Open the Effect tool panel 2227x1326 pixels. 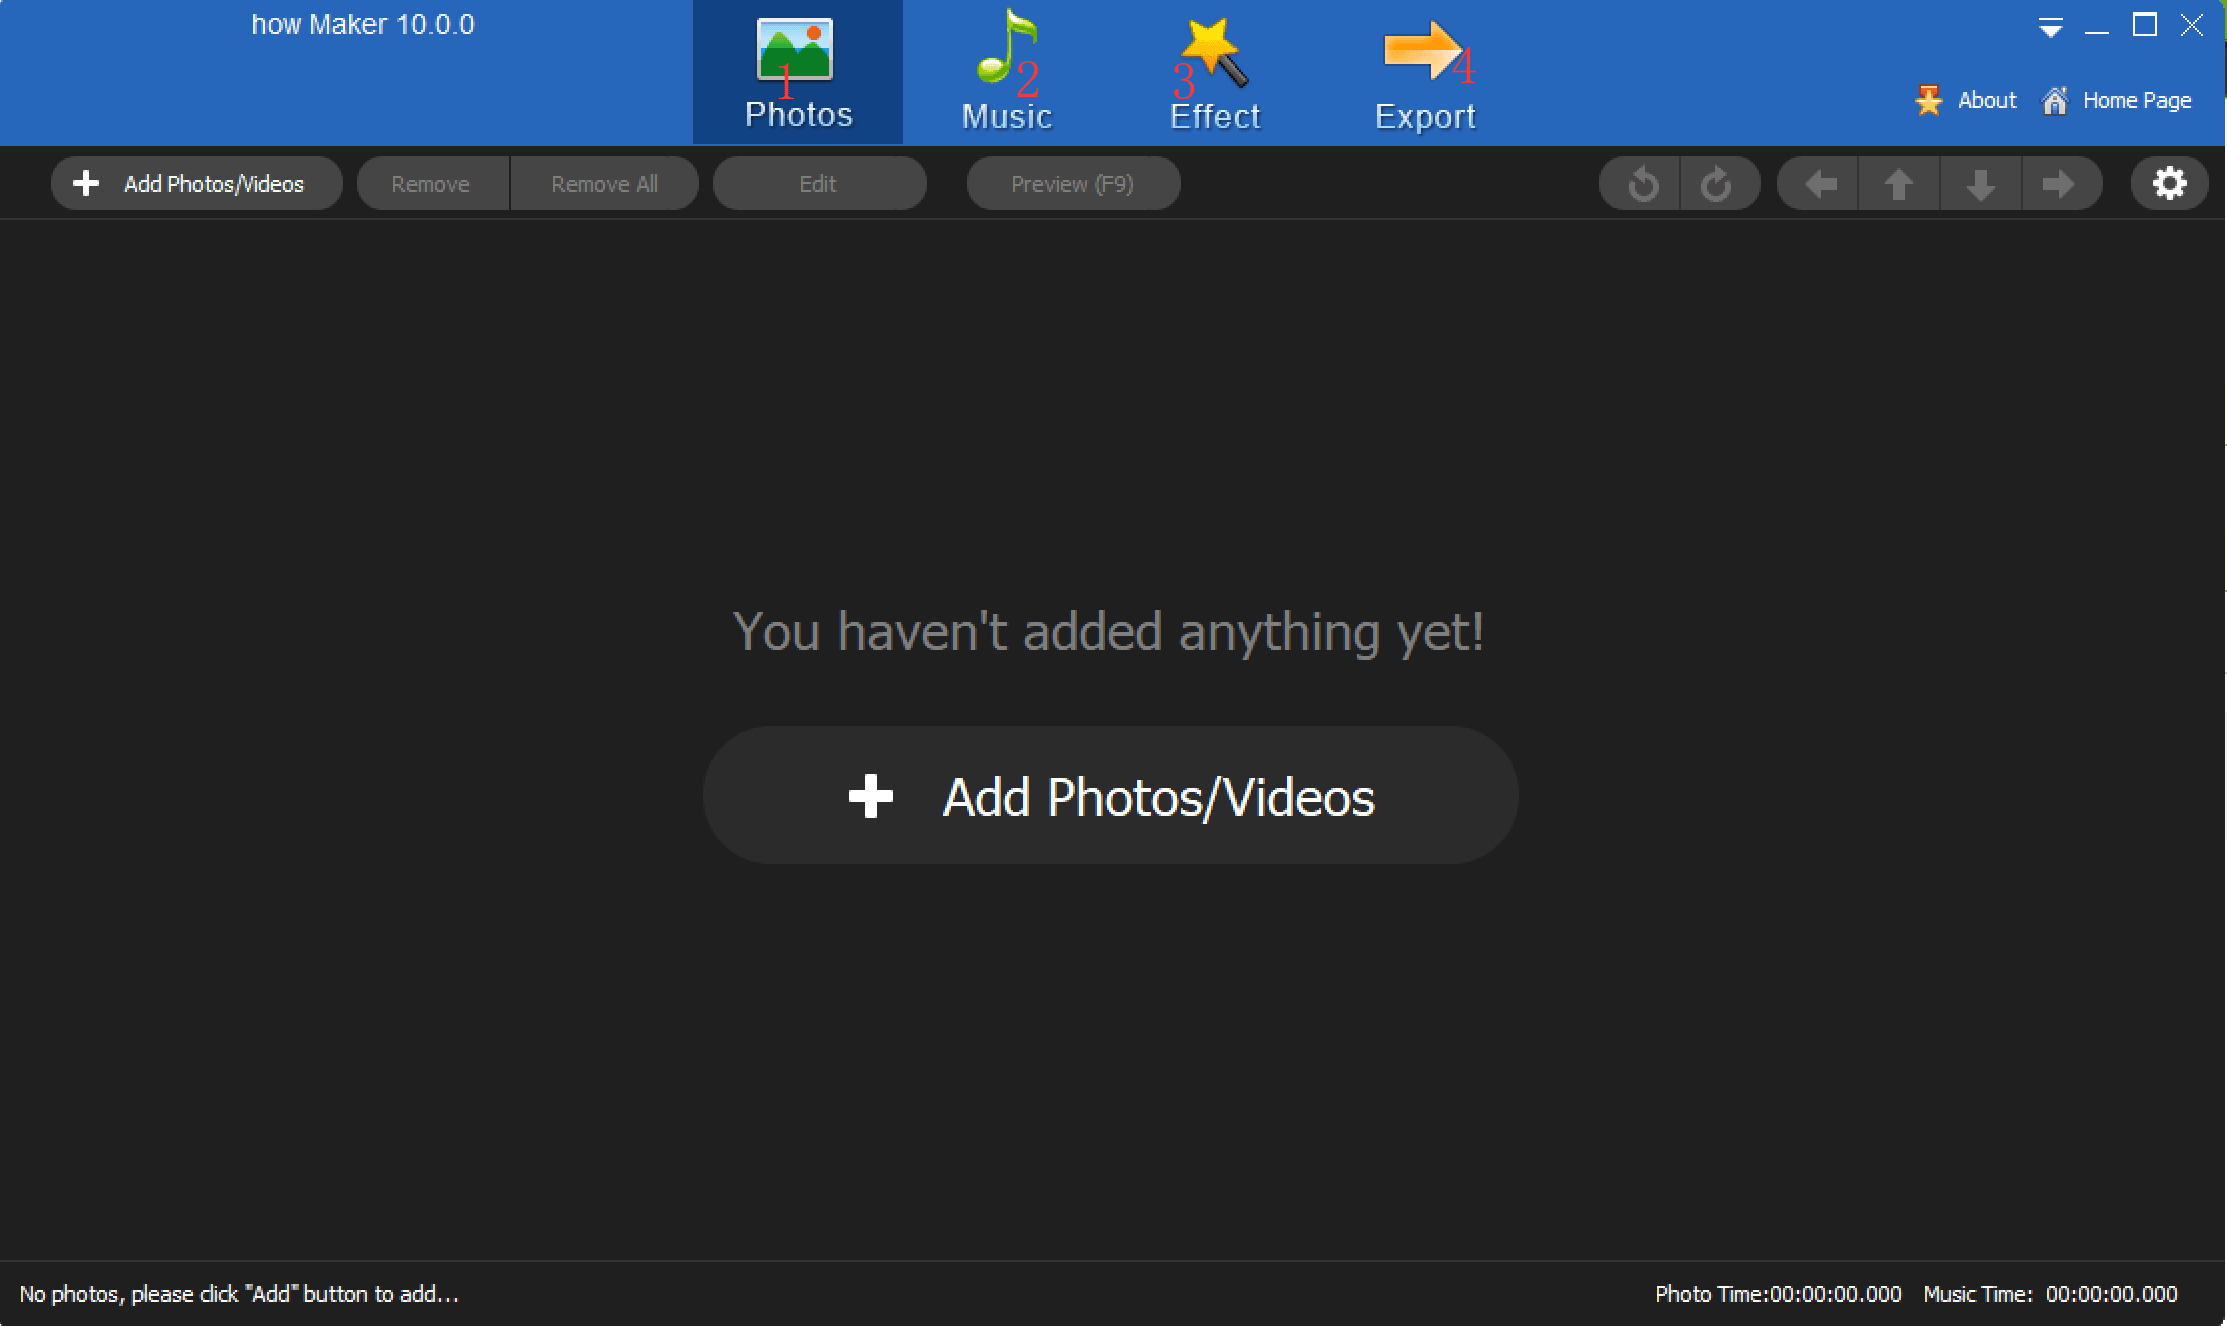click(1215, 71)
